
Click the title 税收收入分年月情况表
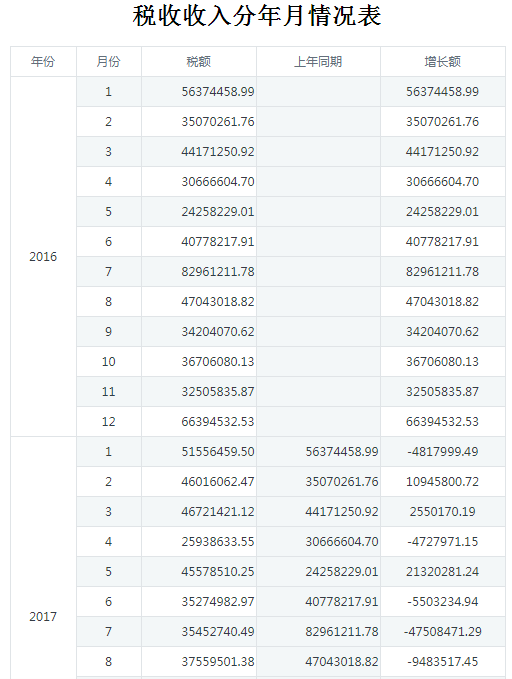[257, 16]
